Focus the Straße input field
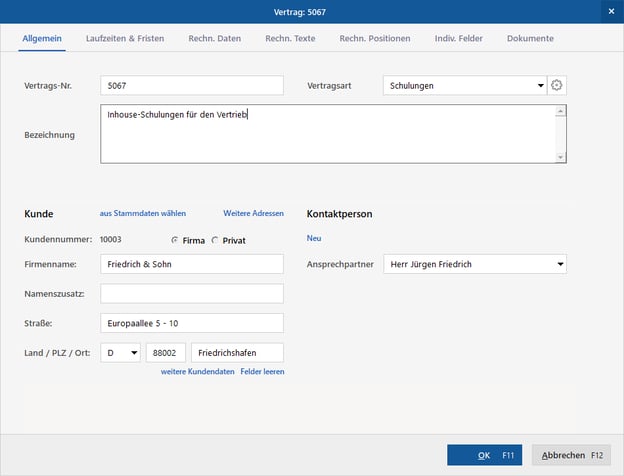The image size is (624, 476). [192, 323]
